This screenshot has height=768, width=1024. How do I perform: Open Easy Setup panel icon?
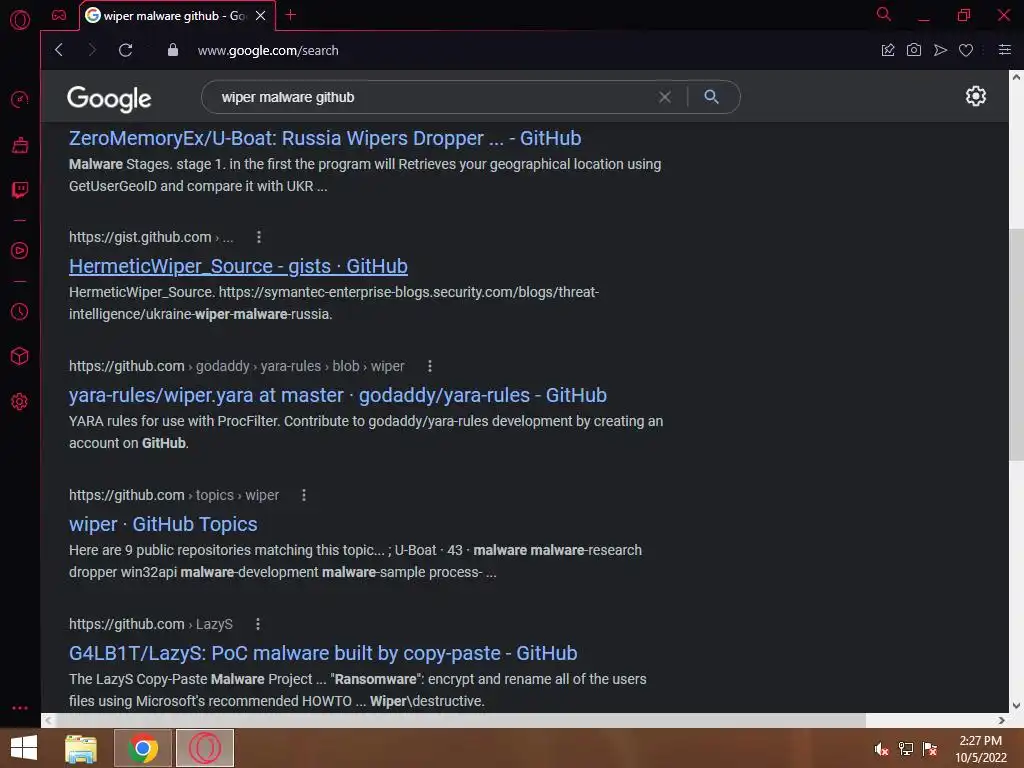coord(1004,50)
